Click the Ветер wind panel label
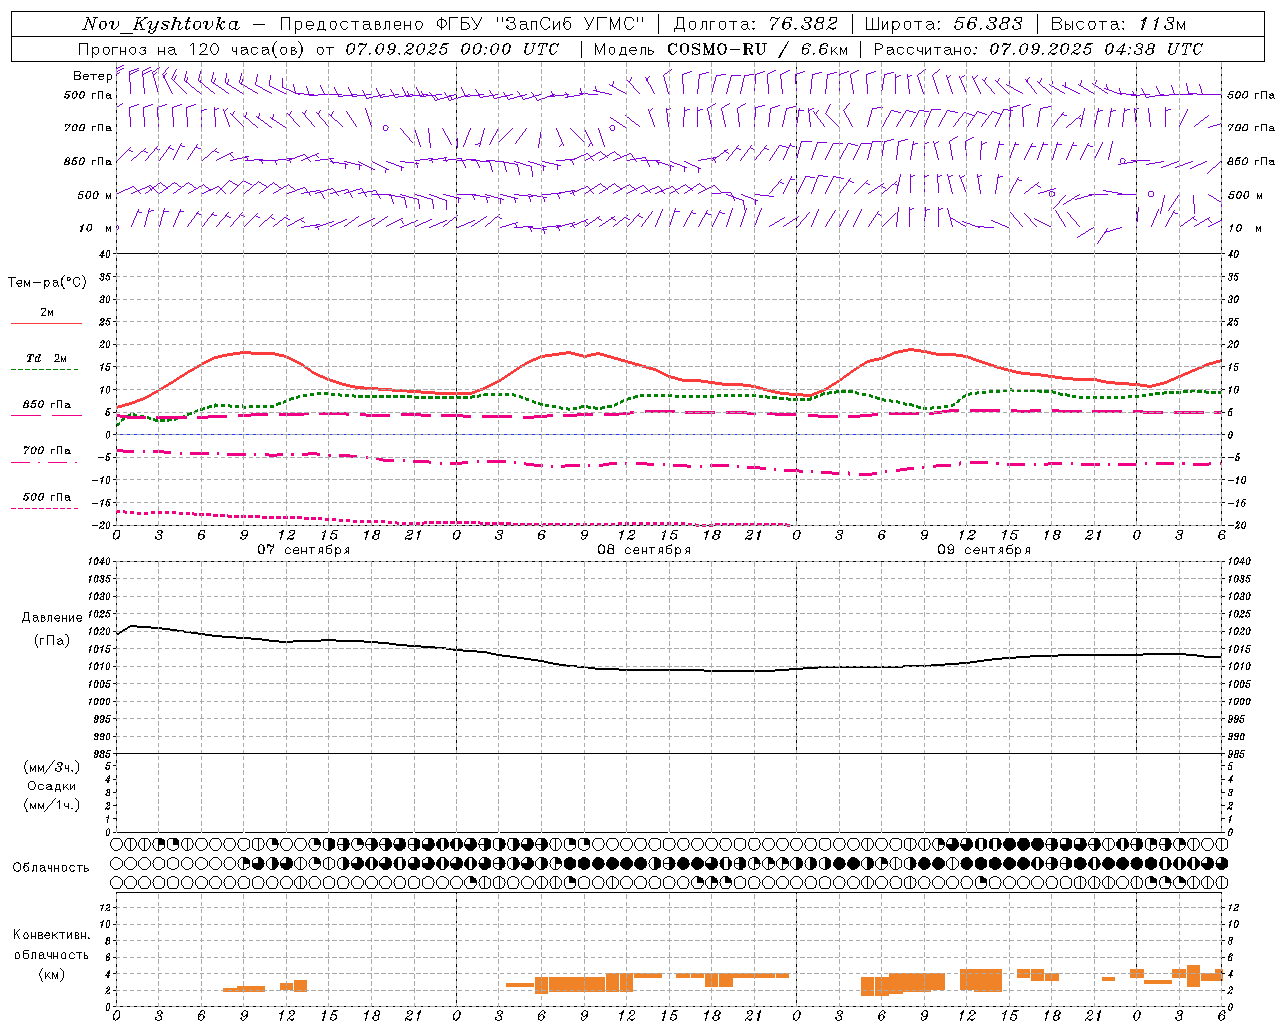 pos(92,76)
